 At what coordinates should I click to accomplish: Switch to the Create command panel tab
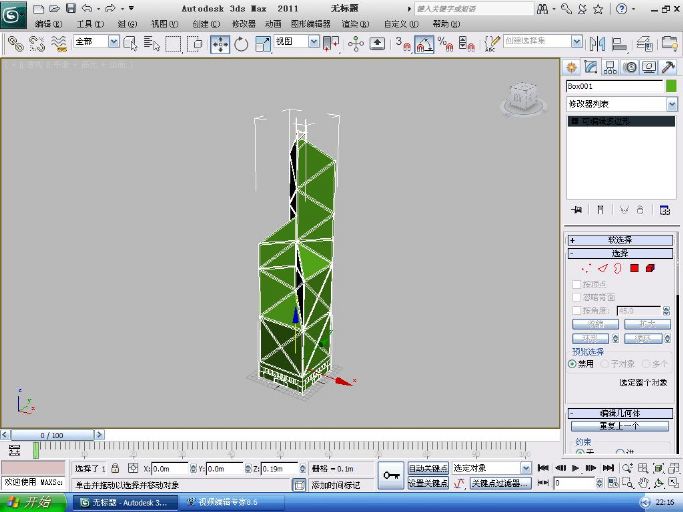571,68
